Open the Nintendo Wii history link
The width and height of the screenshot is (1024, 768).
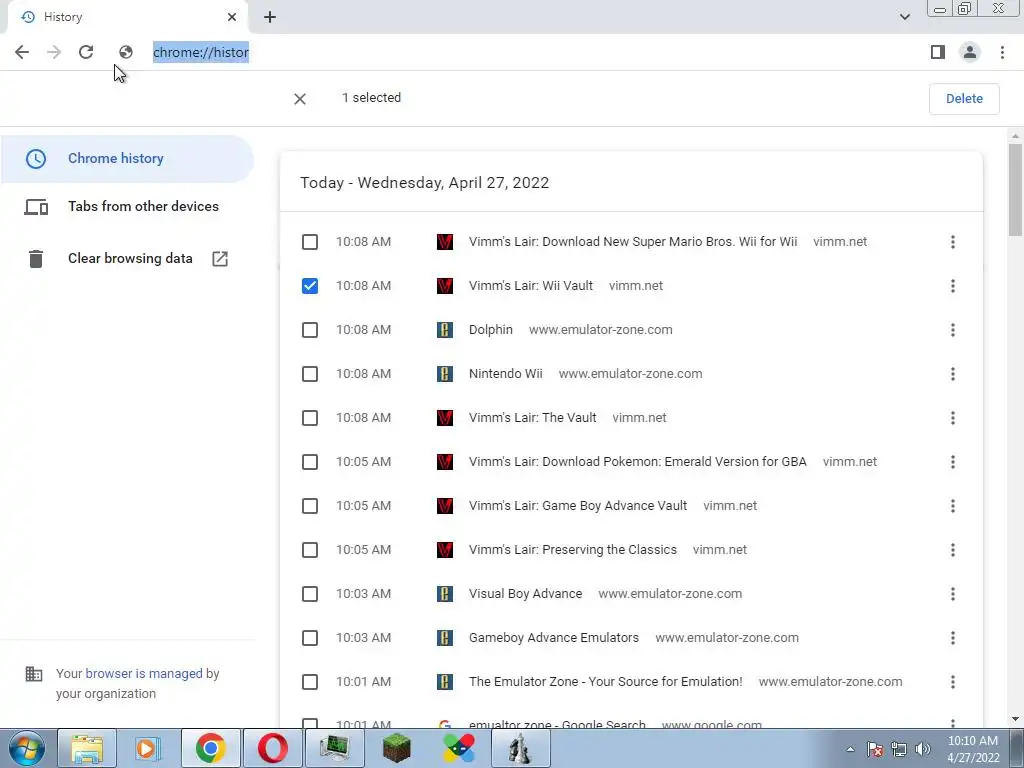pyautogui.click(x=505, y=374)
